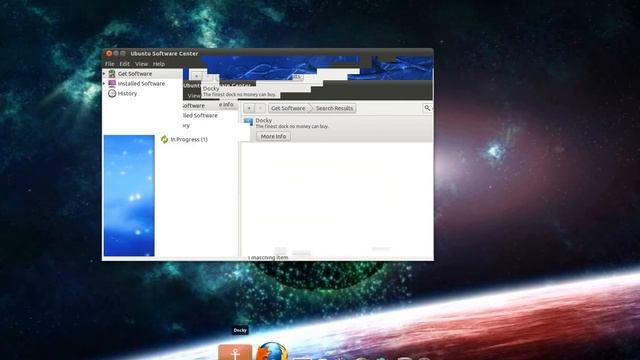
Task: Click the Docky anchor icon in dock
Action: coord(235,353)
